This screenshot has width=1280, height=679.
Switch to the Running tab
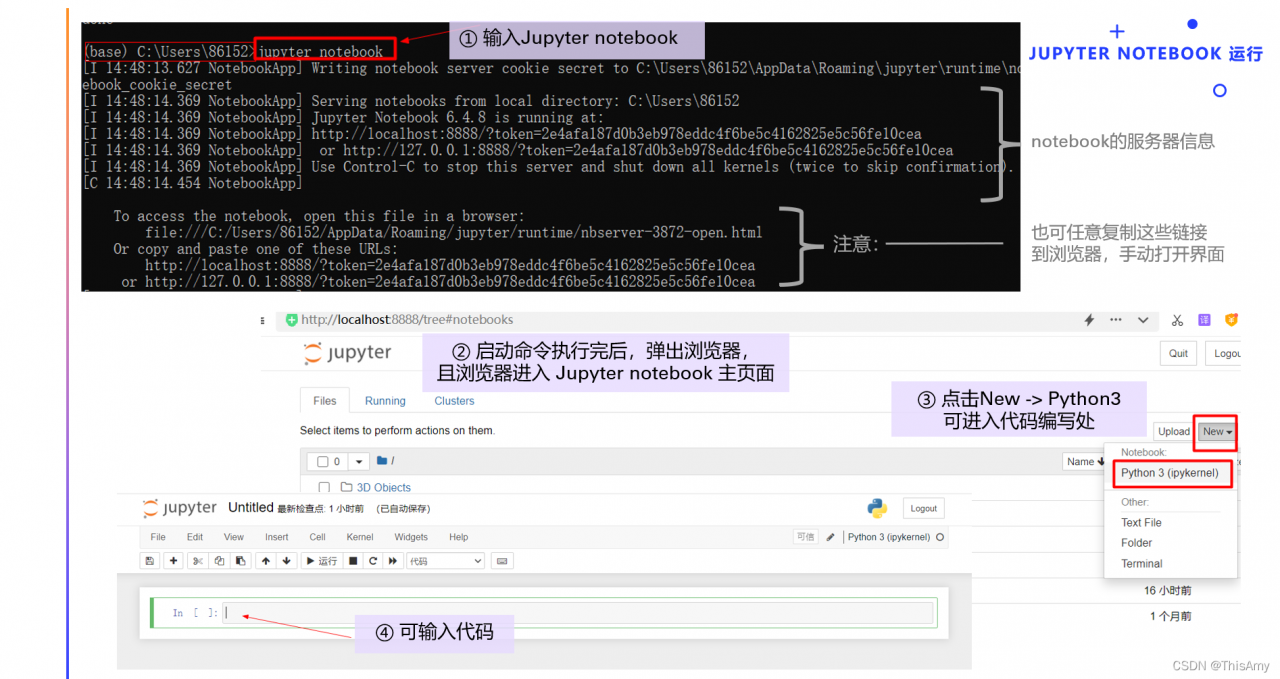tap(385, 401)
